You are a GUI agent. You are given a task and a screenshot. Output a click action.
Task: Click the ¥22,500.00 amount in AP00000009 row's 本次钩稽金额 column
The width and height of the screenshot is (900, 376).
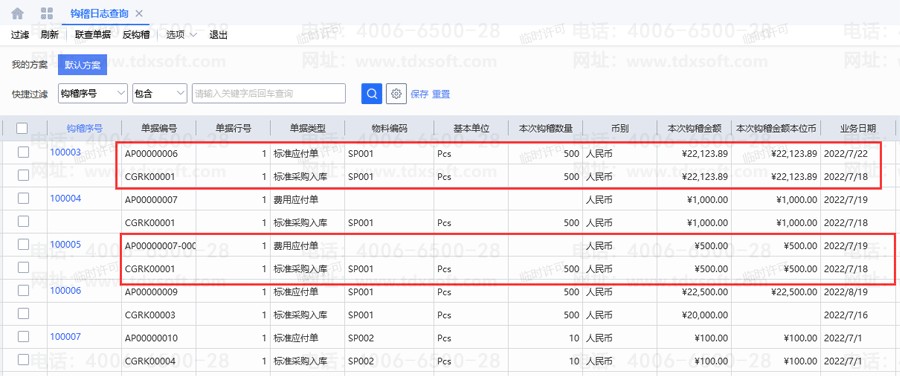(x=705, y=292)
